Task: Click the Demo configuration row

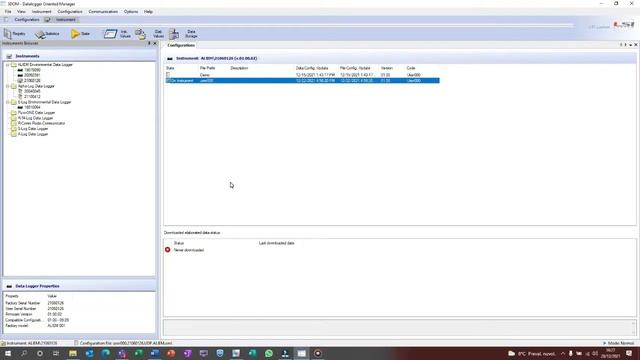Action: [x=302, y=75]
